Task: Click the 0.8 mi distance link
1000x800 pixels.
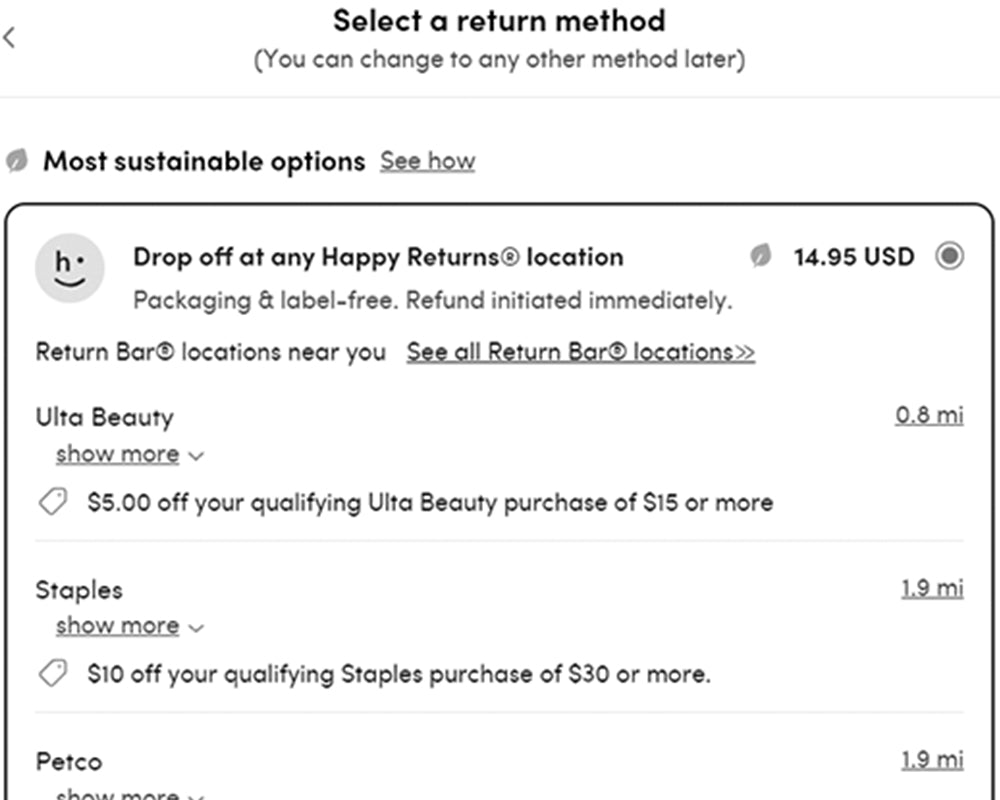Action: (929, 414)
